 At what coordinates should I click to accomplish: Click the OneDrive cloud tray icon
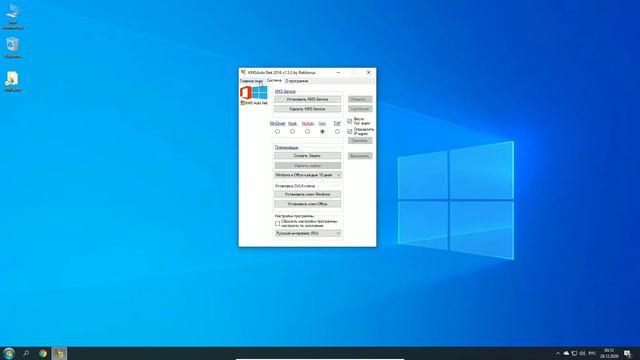coord(566,353)
